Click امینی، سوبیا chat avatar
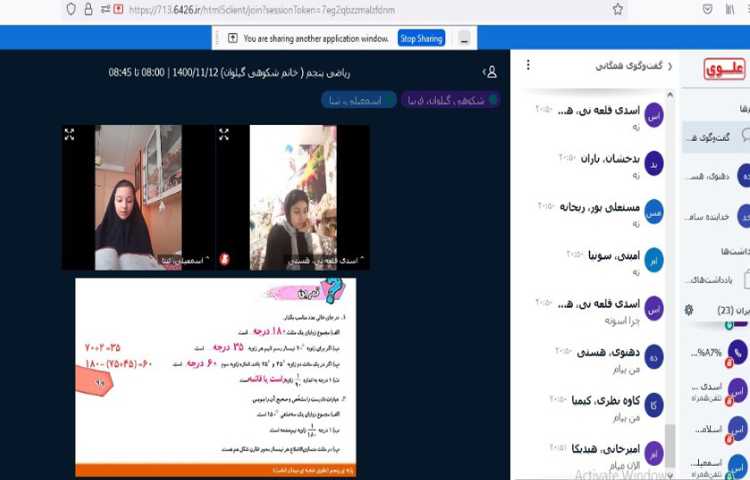Screen dimensions: 750x480 (653, 260)
